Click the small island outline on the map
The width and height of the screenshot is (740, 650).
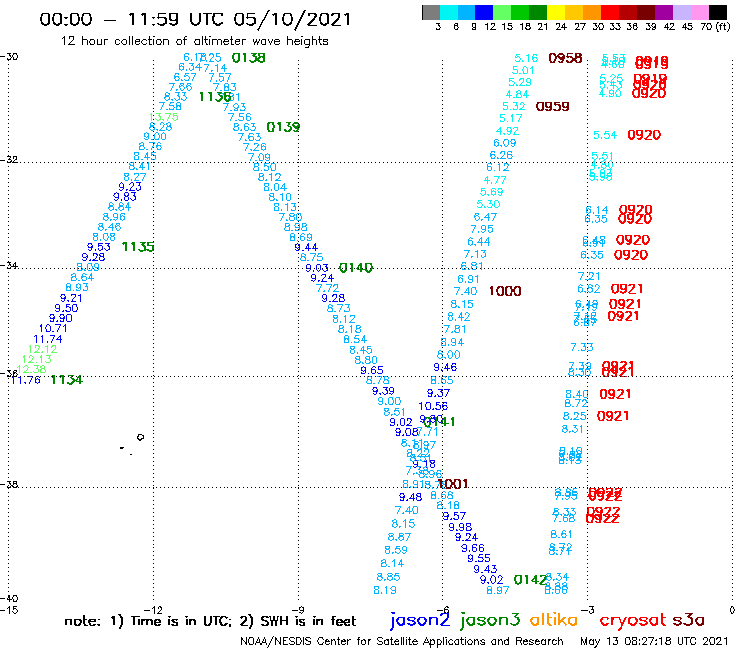(140, 437)
